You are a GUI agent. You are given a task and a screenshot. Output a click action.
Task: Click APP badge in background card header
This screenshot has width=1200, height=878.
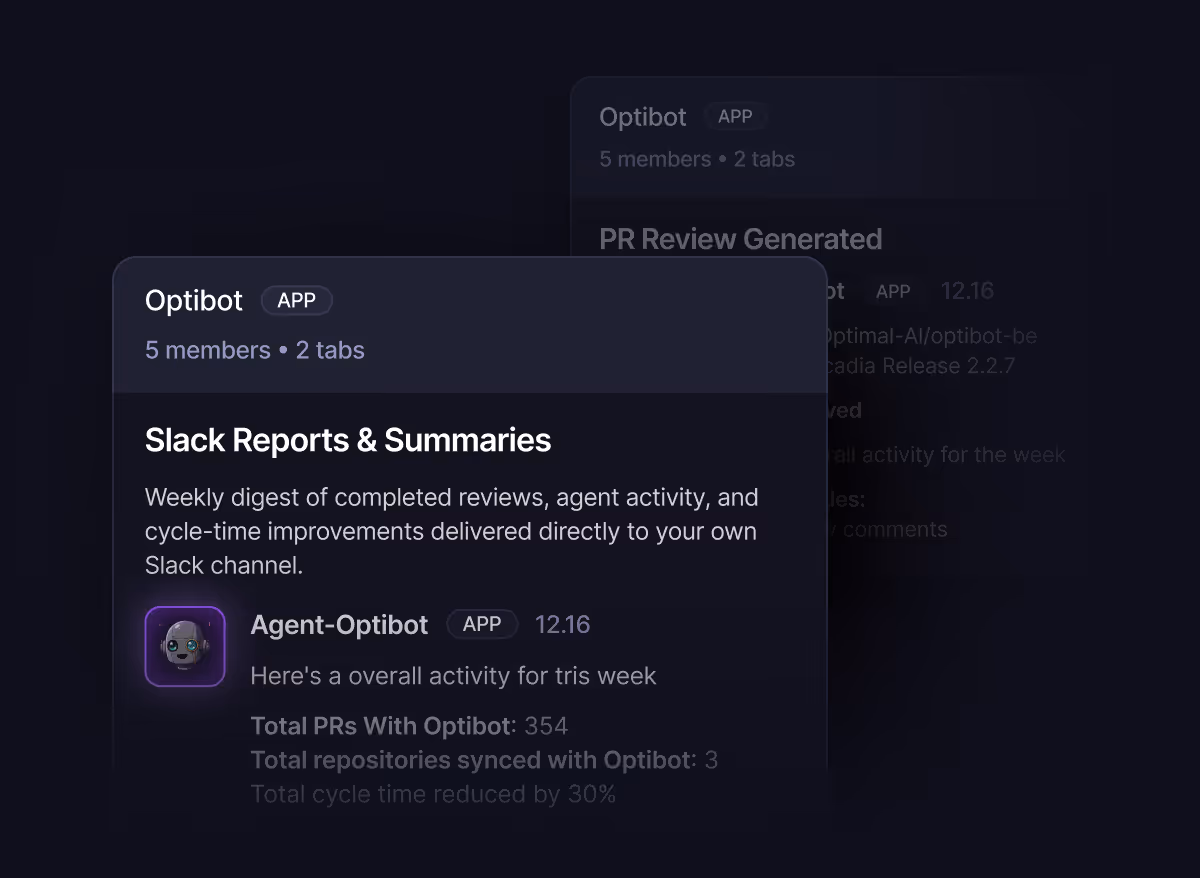click(x=735, y=116)
